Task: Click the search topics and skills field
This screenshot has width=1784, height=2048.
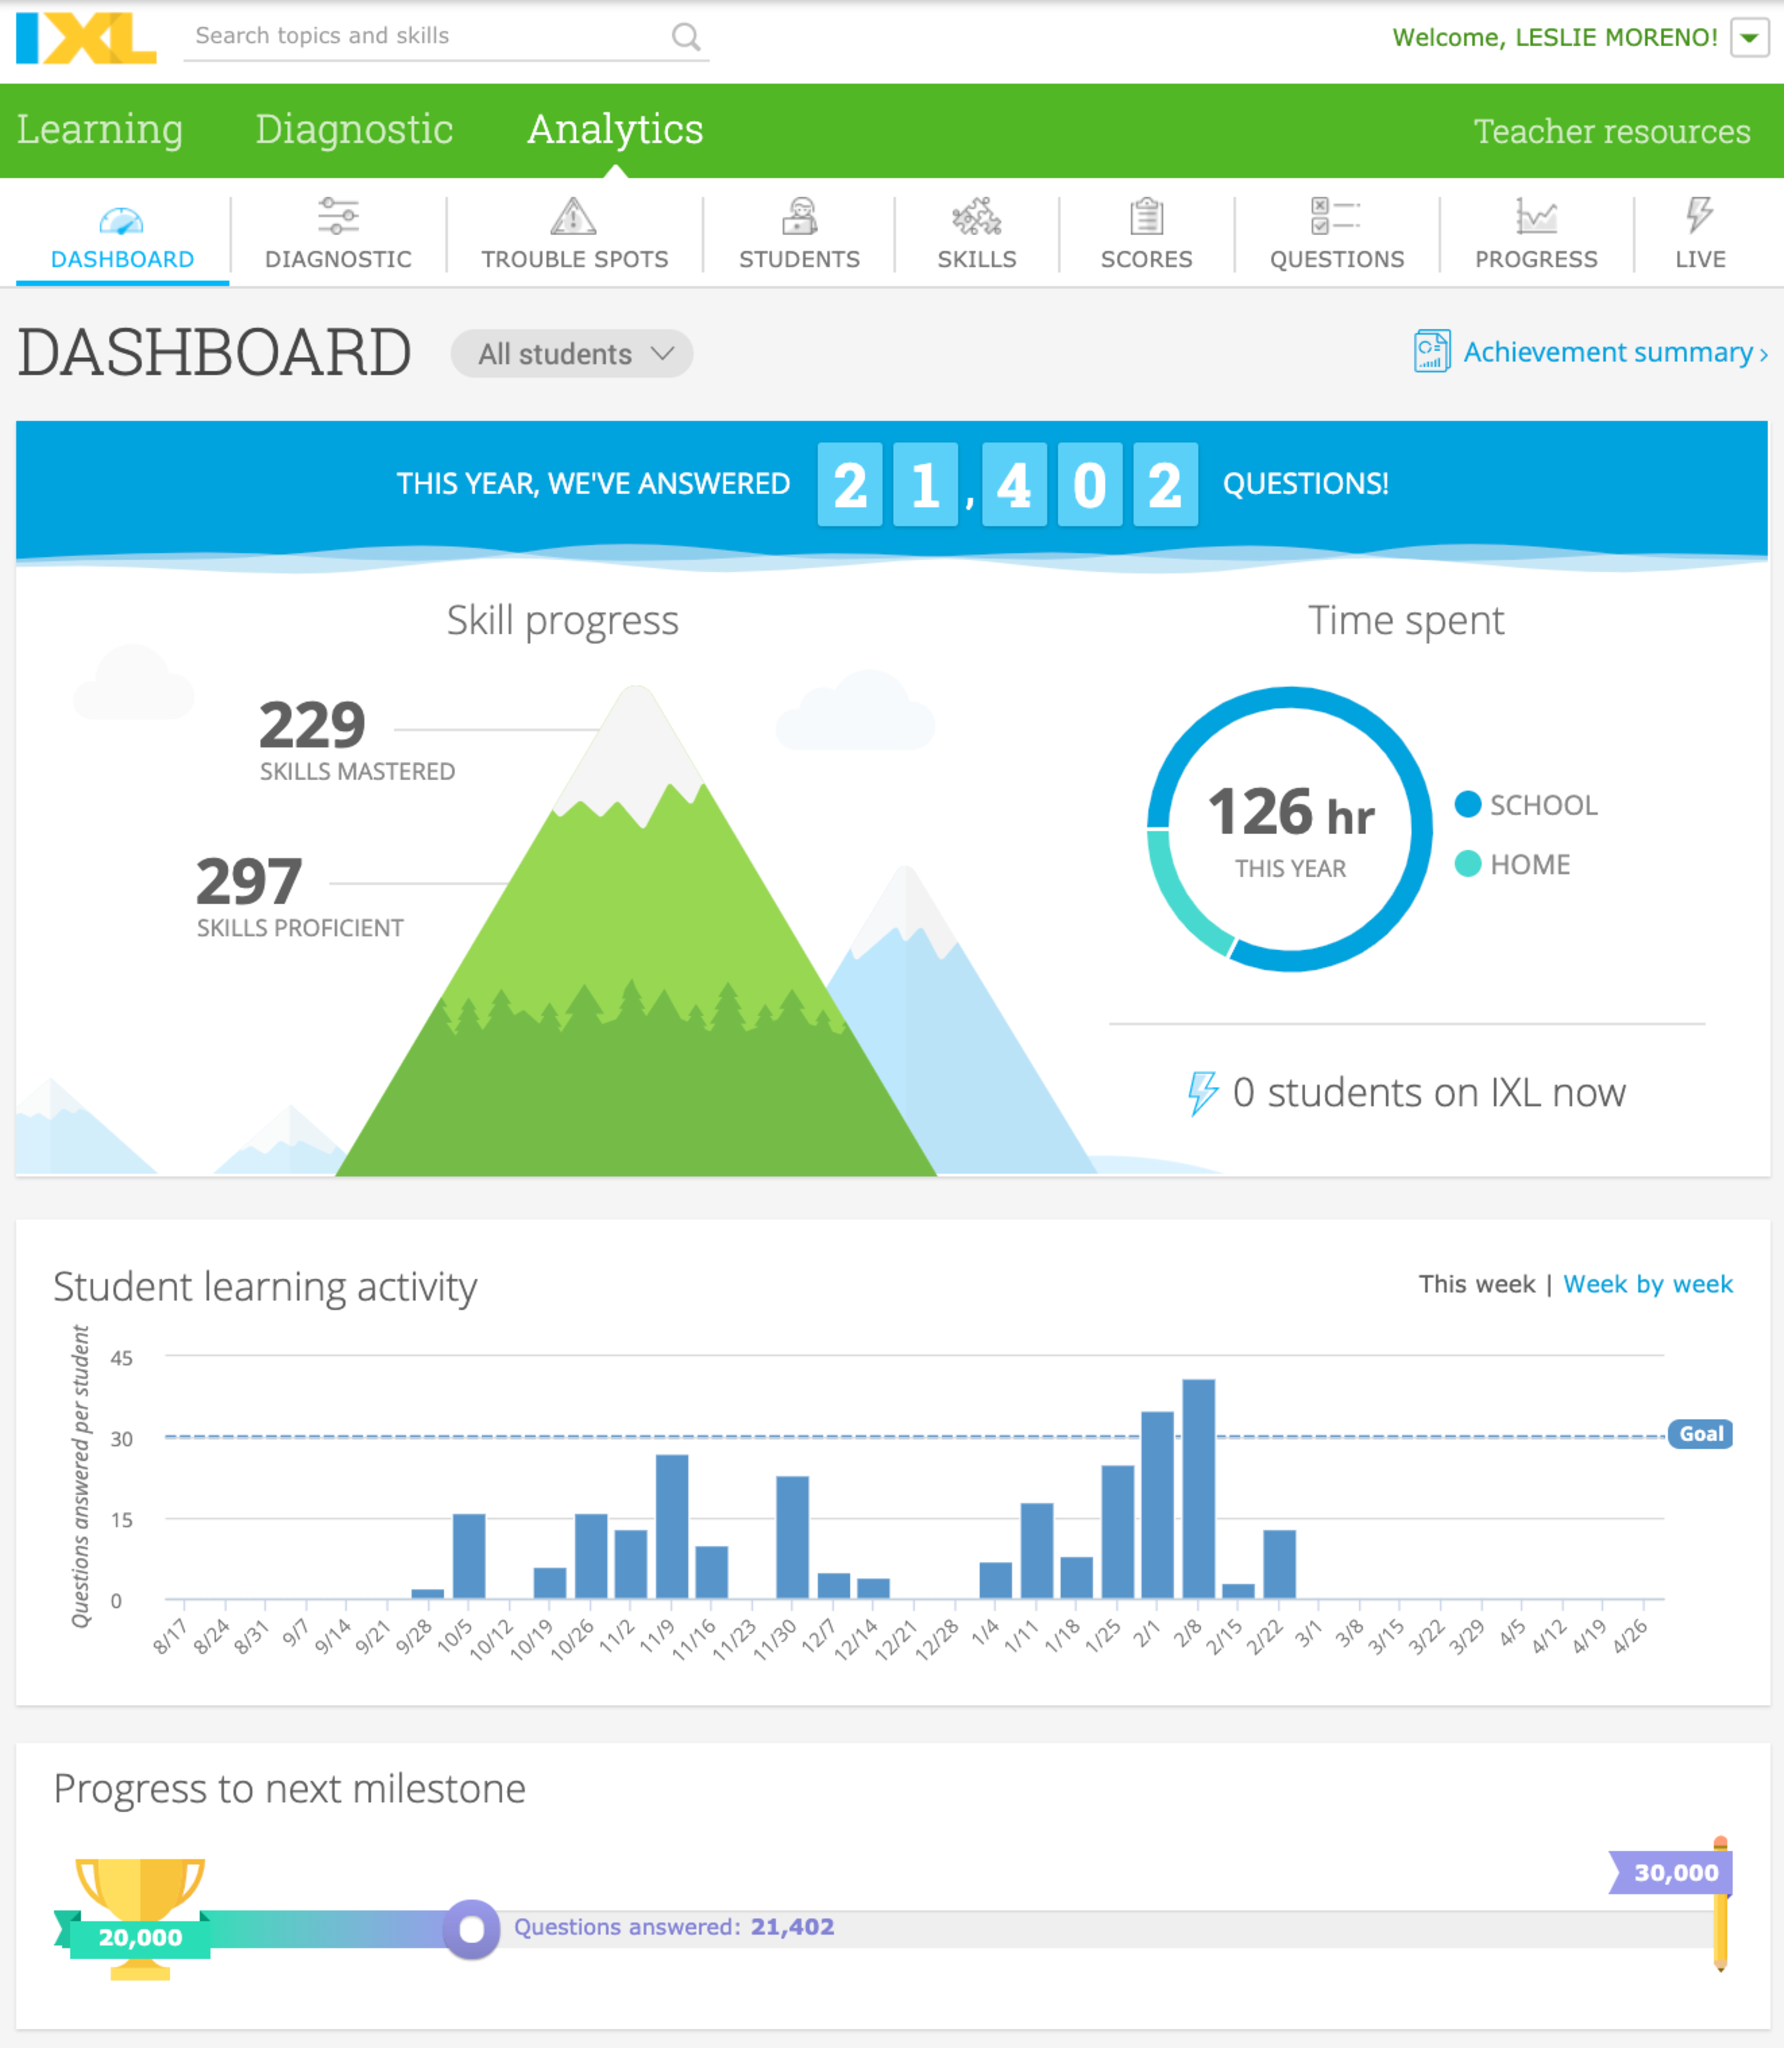Action: (425, 37)
